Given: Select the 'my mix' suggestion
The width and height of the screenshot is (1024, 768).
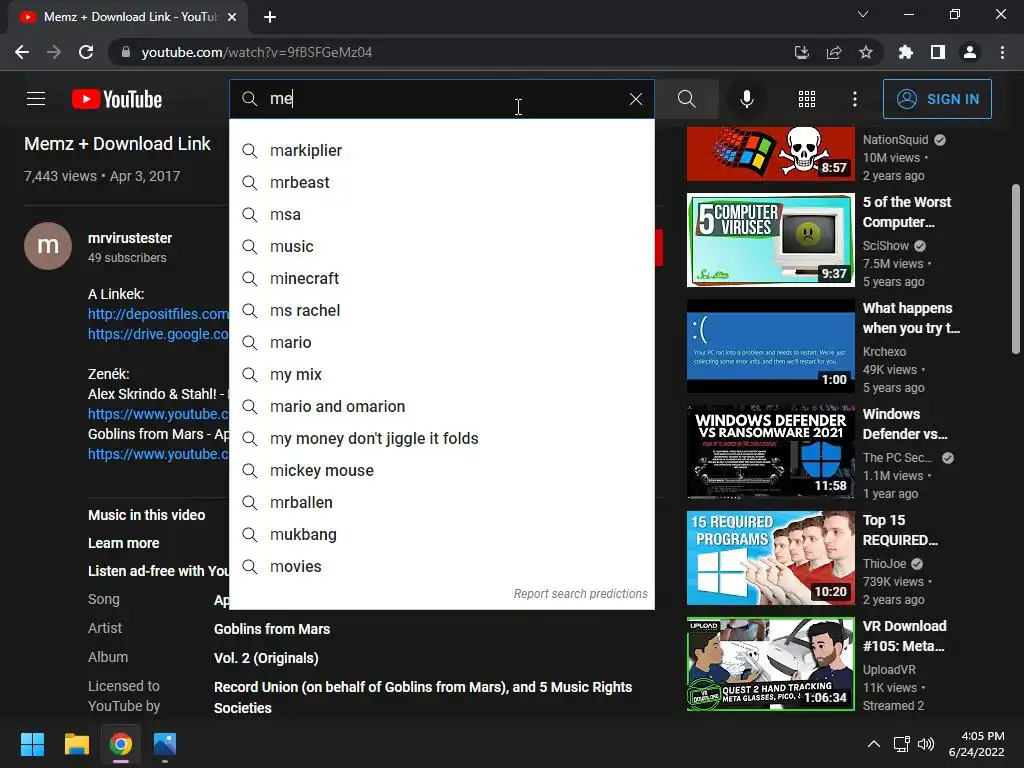Looking at the screenshot, I should tap(441, 375).
